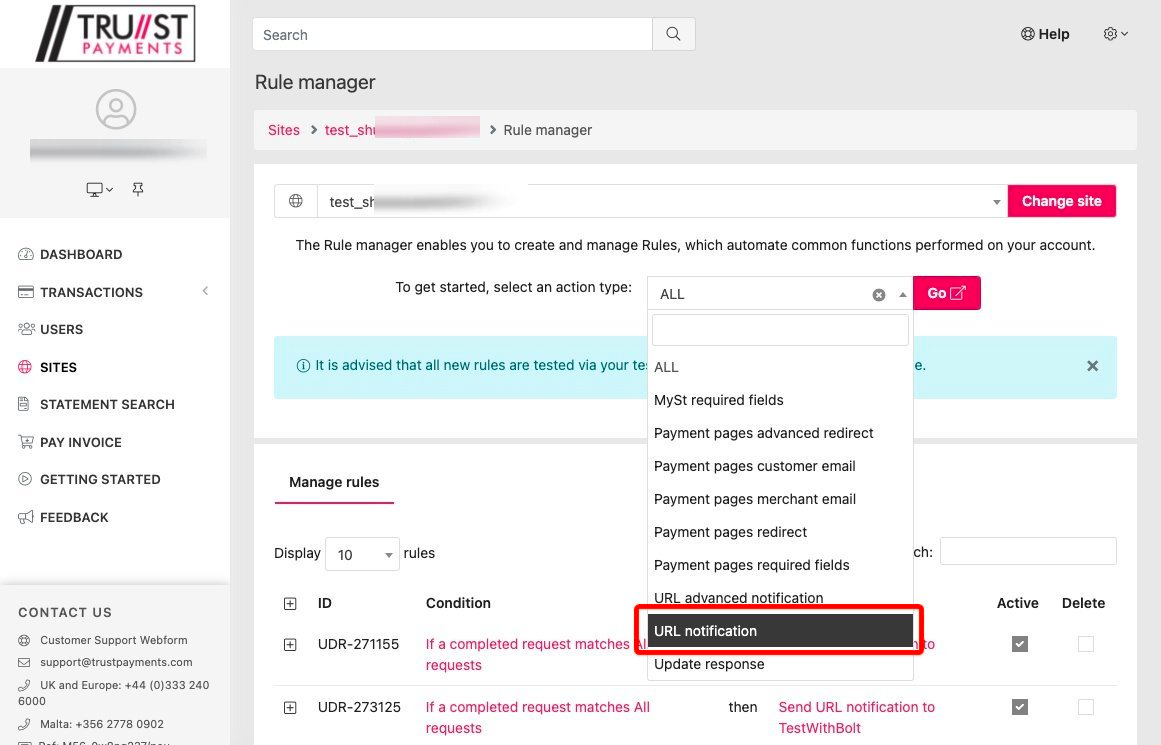Open UDR-273125 condition link
Screen dimensions: 1161x745
[x=538, y=718]
